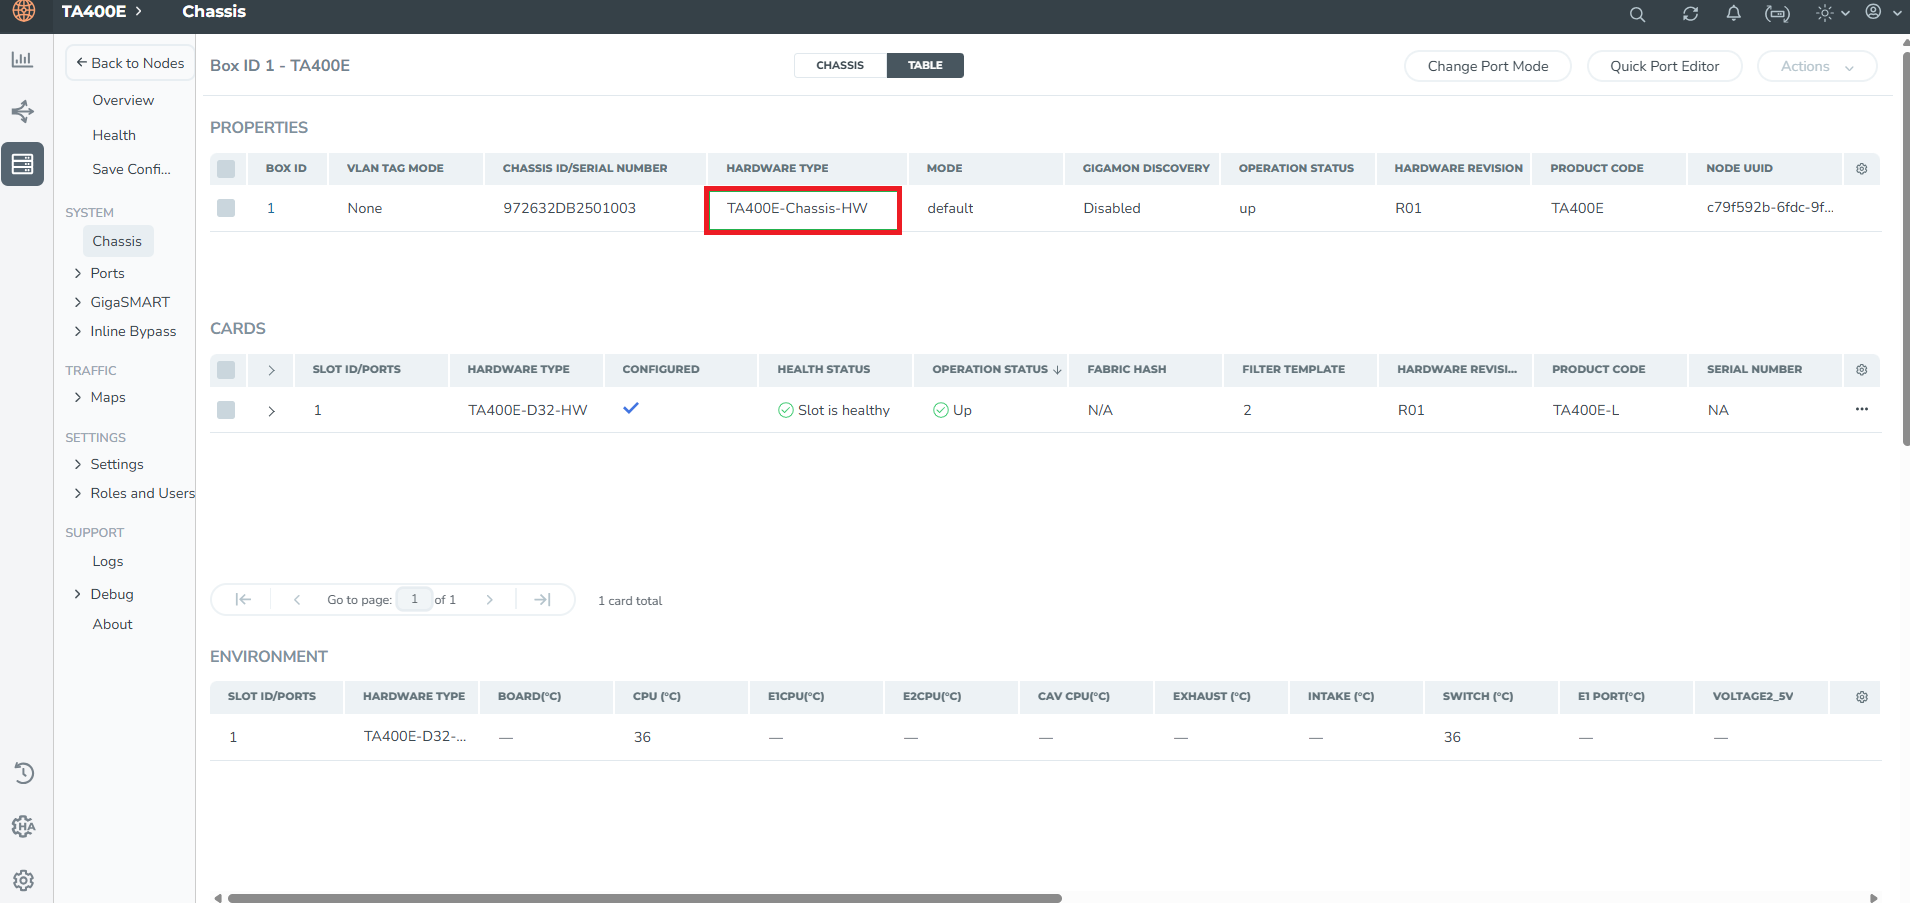Open the theme brightness menu
The image size is (1910, 903).
[x=1833, y=13]
